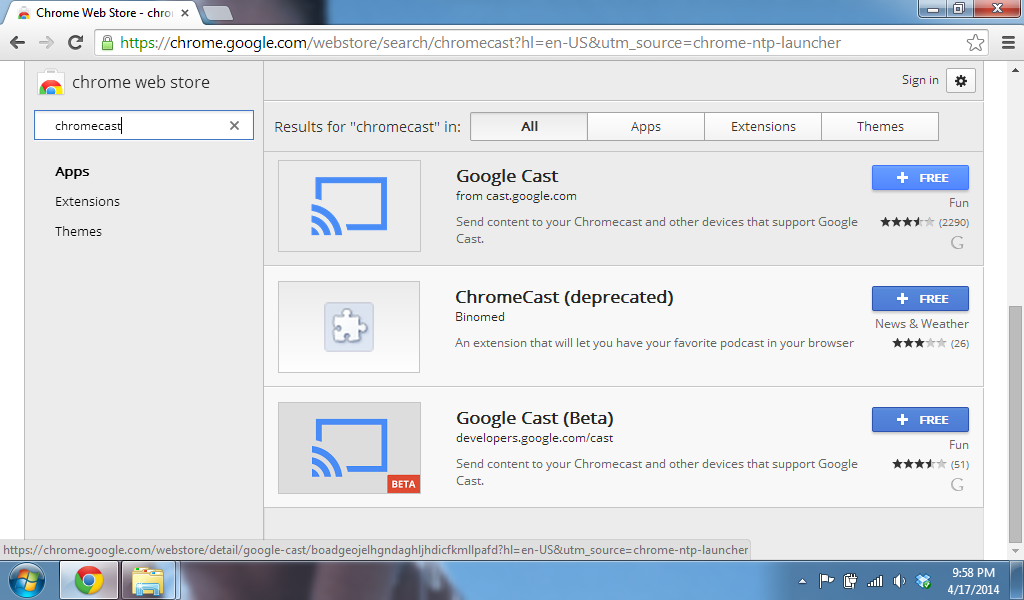This screenshot has width=1024, height=600.
Task: Click the Chrome Web Store logo
Action: coord(51,83)
